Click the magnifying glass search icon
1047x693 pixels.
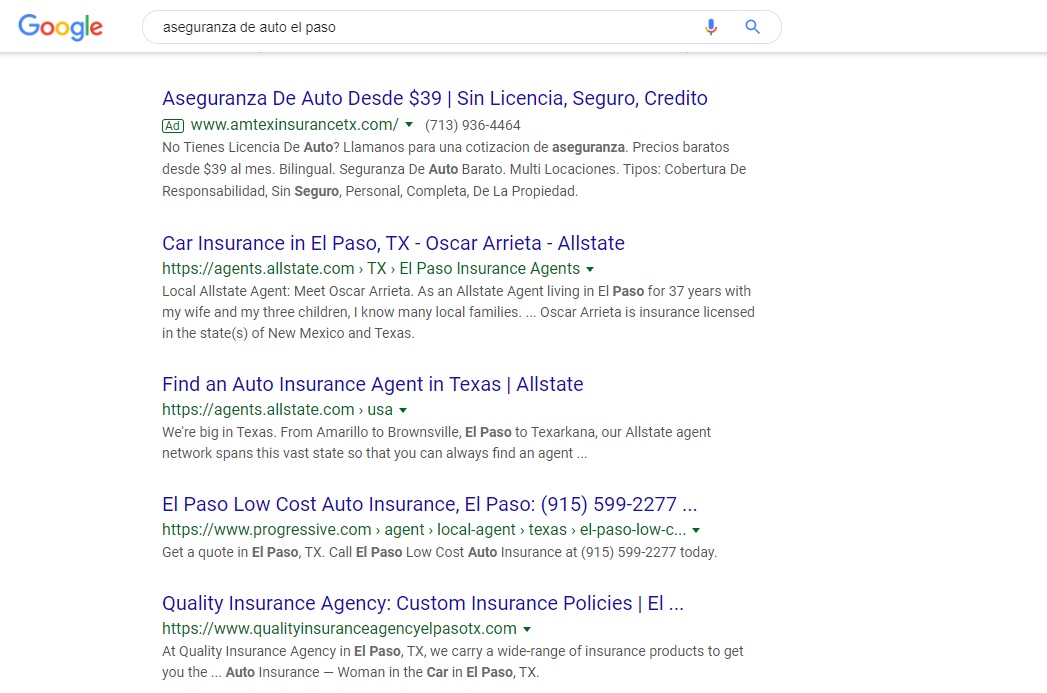pyautogui.click(x=752, y=27)
